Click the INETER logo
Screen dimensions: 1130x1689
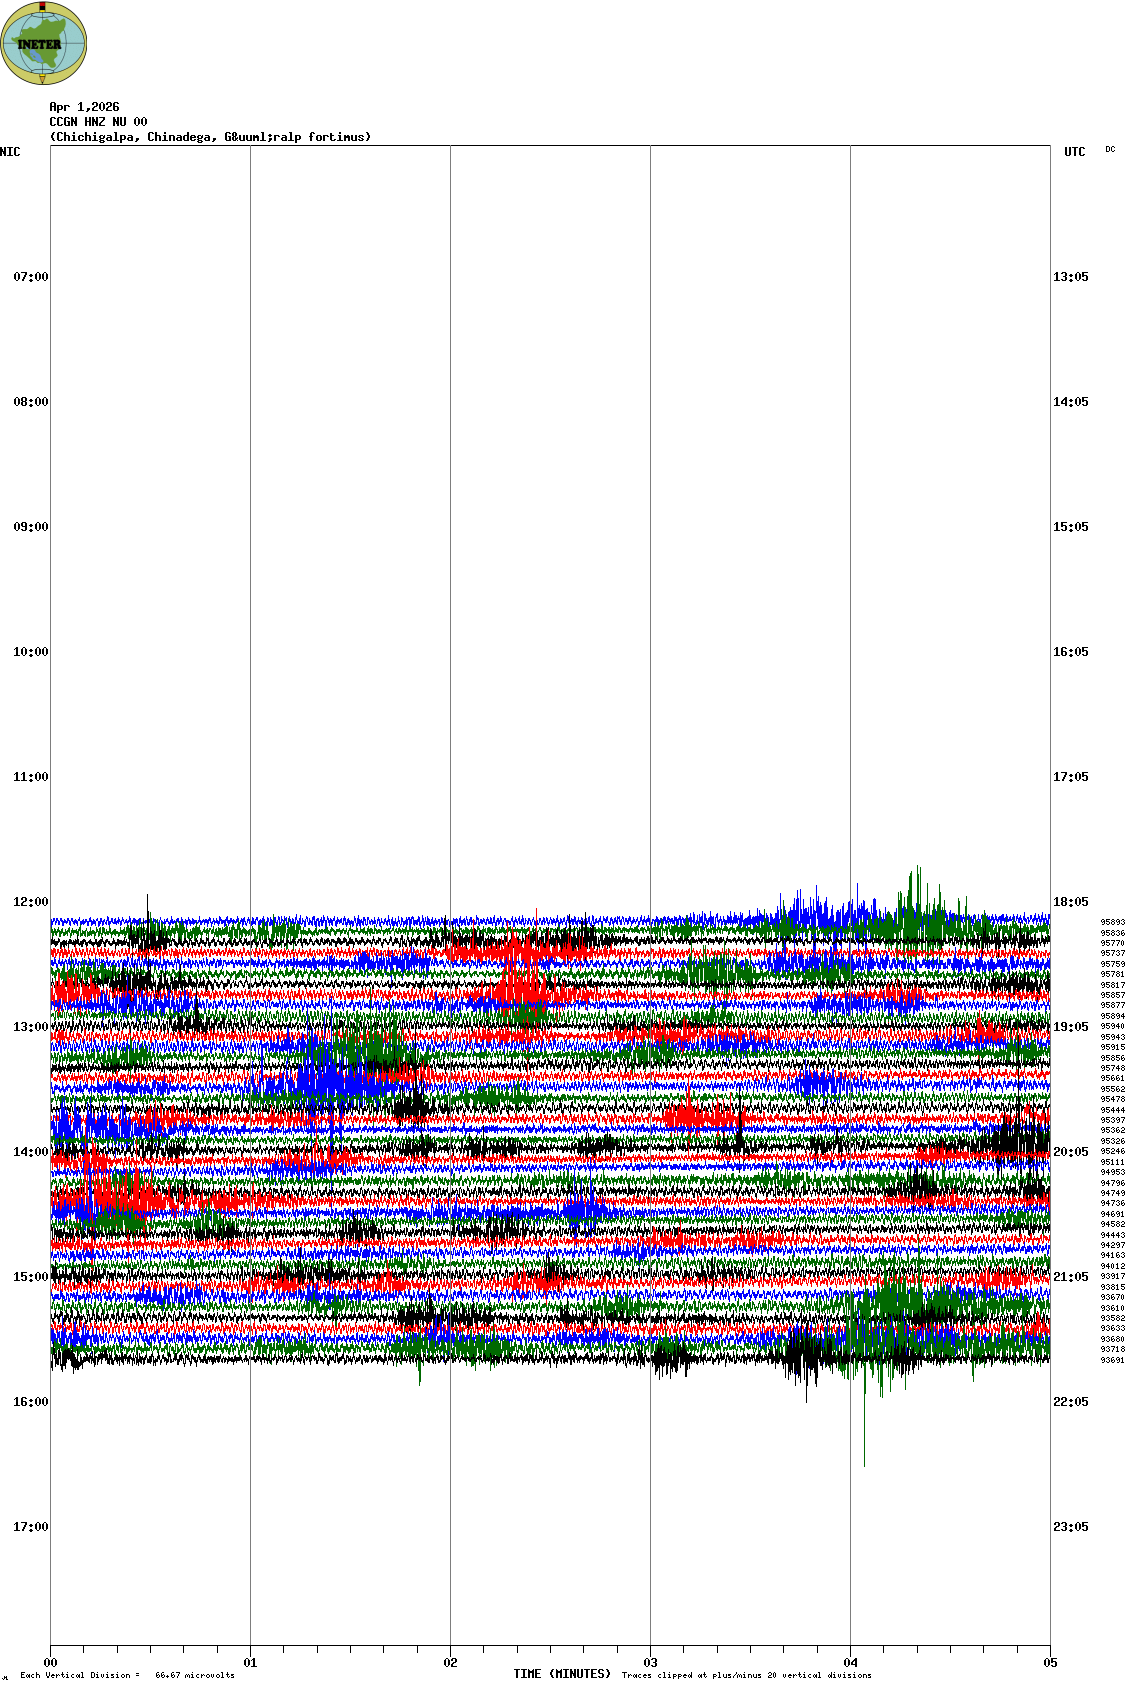(44, 43)
